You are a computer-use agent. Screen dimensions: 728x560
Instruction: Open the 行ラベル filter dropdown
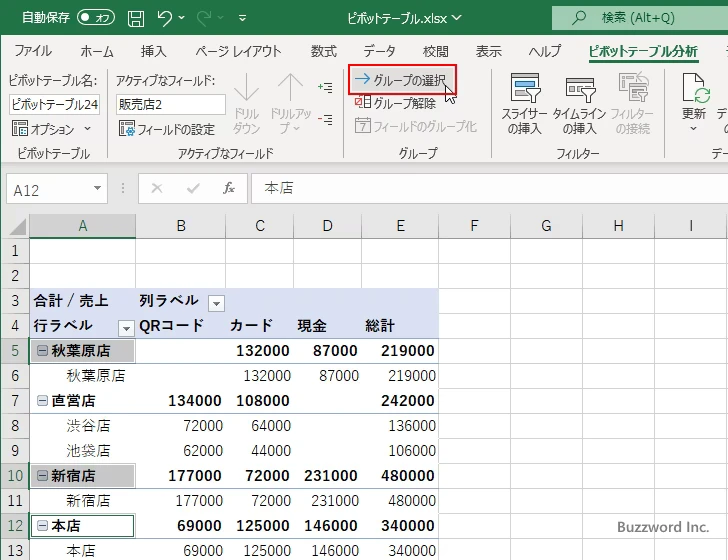click(x=126, y=328)
